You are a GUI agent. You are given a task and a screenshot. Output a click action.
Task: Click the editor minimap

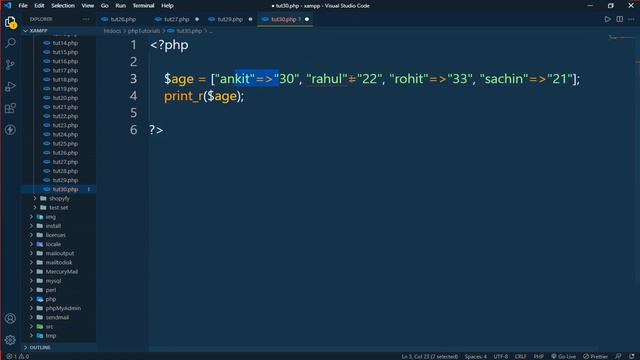click(621, 38)
